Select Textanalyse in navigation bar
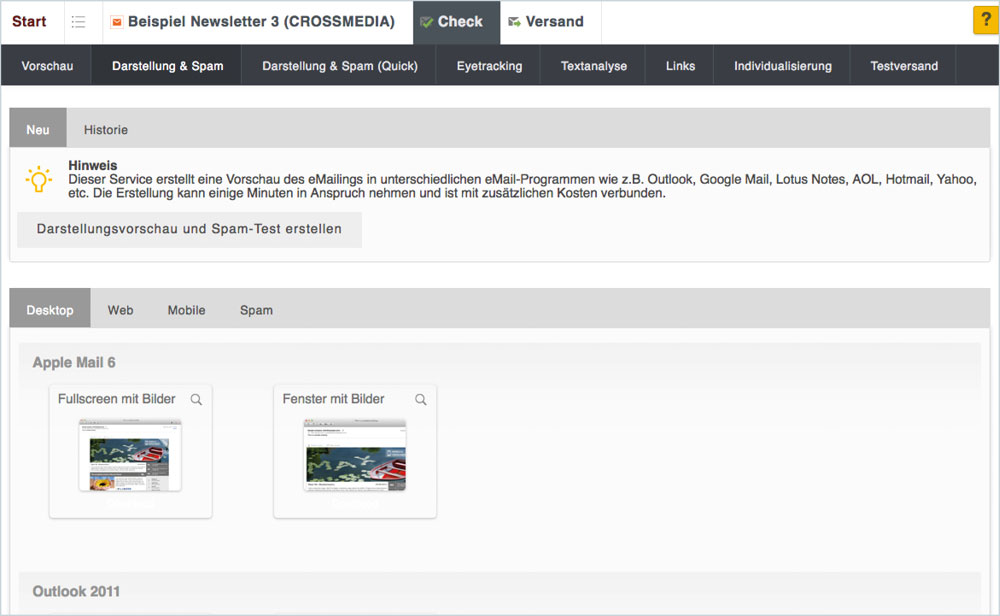 coord(594,66)
